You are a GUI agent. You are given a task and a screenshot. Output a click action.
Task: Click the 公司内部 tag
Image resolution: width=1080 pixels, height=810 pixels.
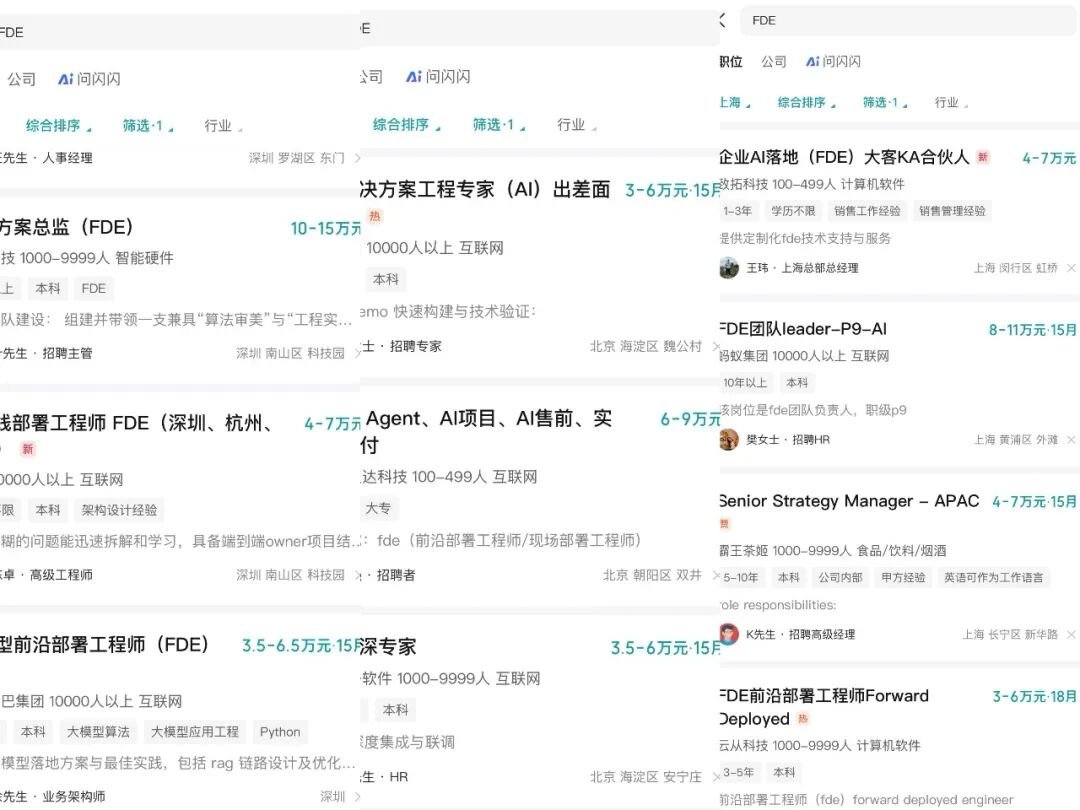(840, 578)
